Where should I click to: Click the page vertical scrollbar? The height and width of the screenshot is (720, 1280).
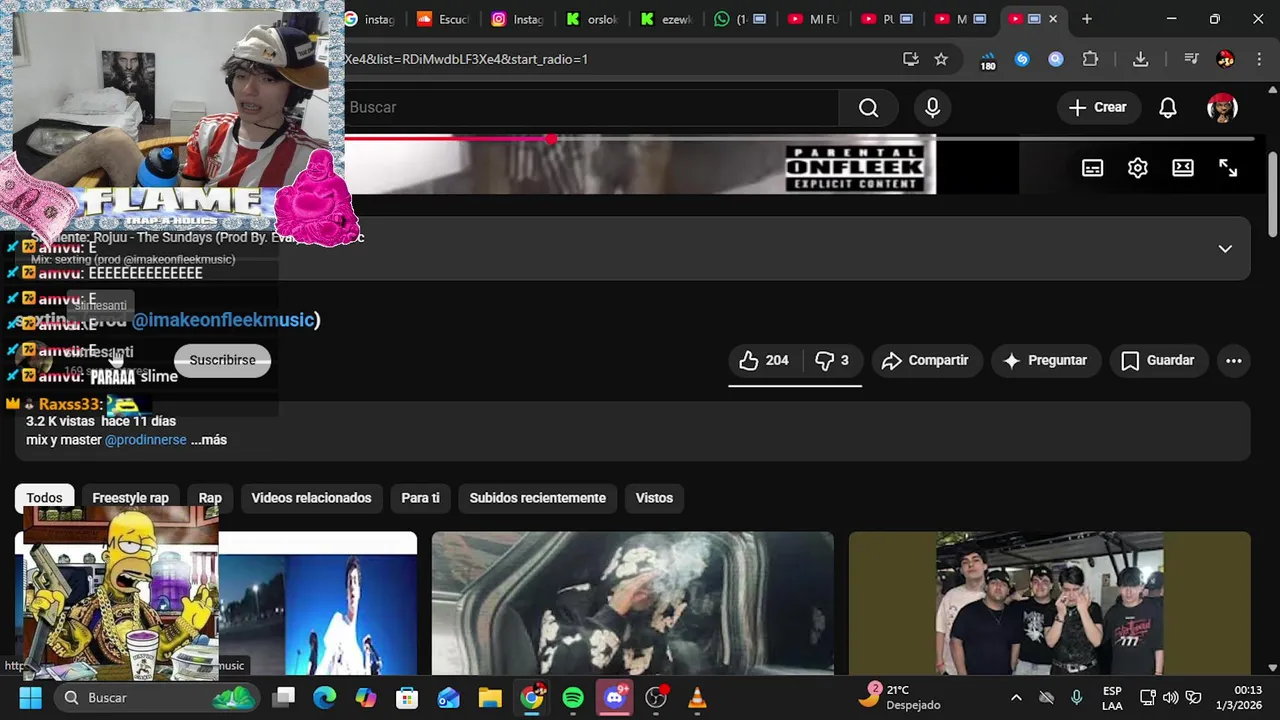point(1273,195)
